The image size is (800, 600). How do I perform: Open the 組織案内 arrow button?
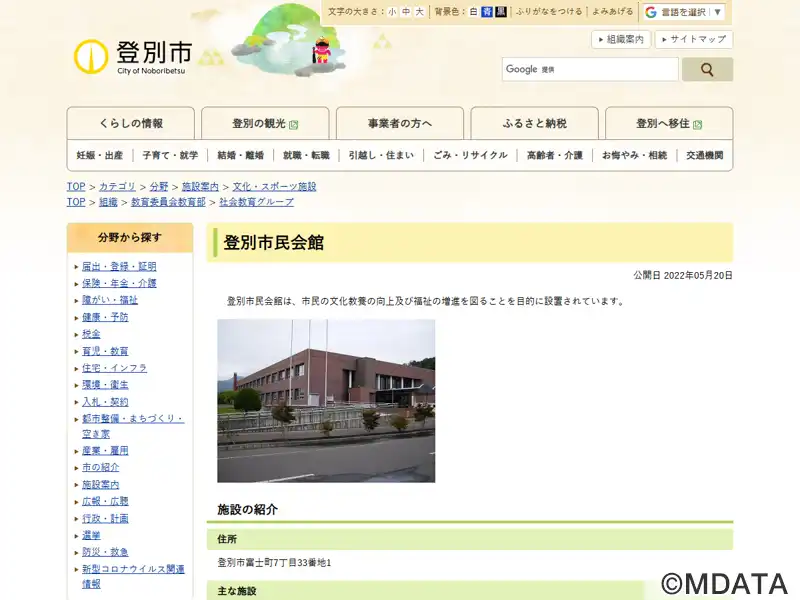(621, 39)
